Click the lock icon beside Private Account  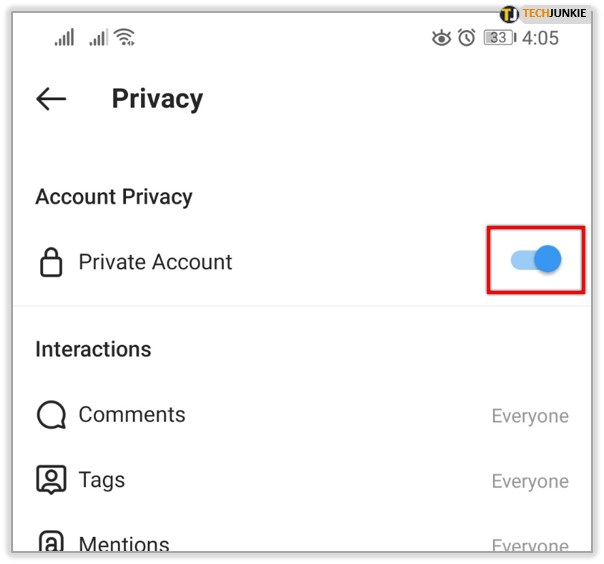click(51, 262)
